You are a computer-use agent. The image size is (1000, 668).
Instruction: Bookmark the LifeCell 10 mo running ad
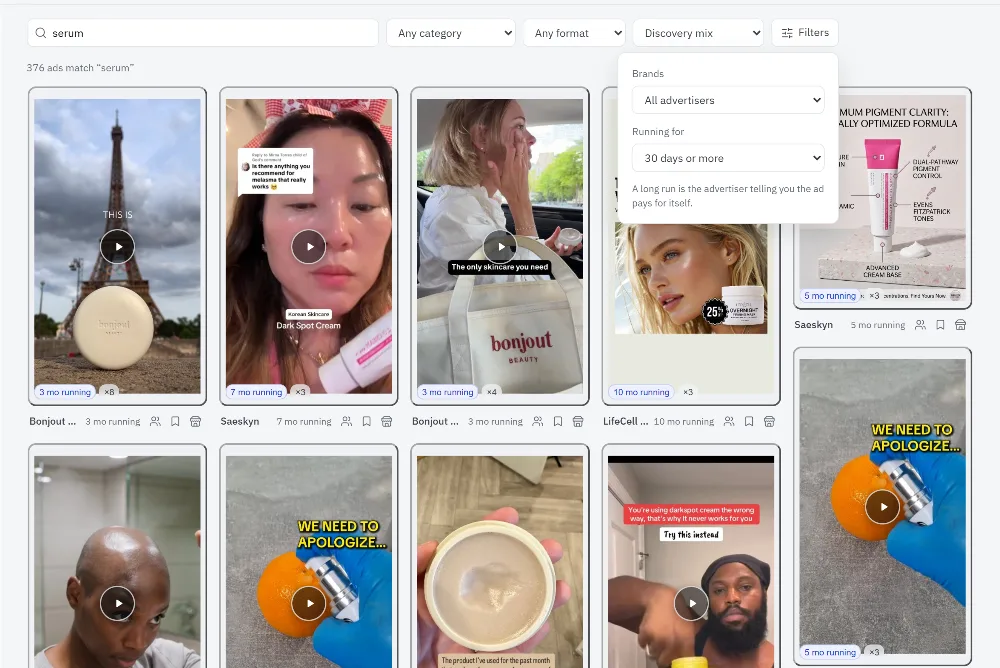749,421
